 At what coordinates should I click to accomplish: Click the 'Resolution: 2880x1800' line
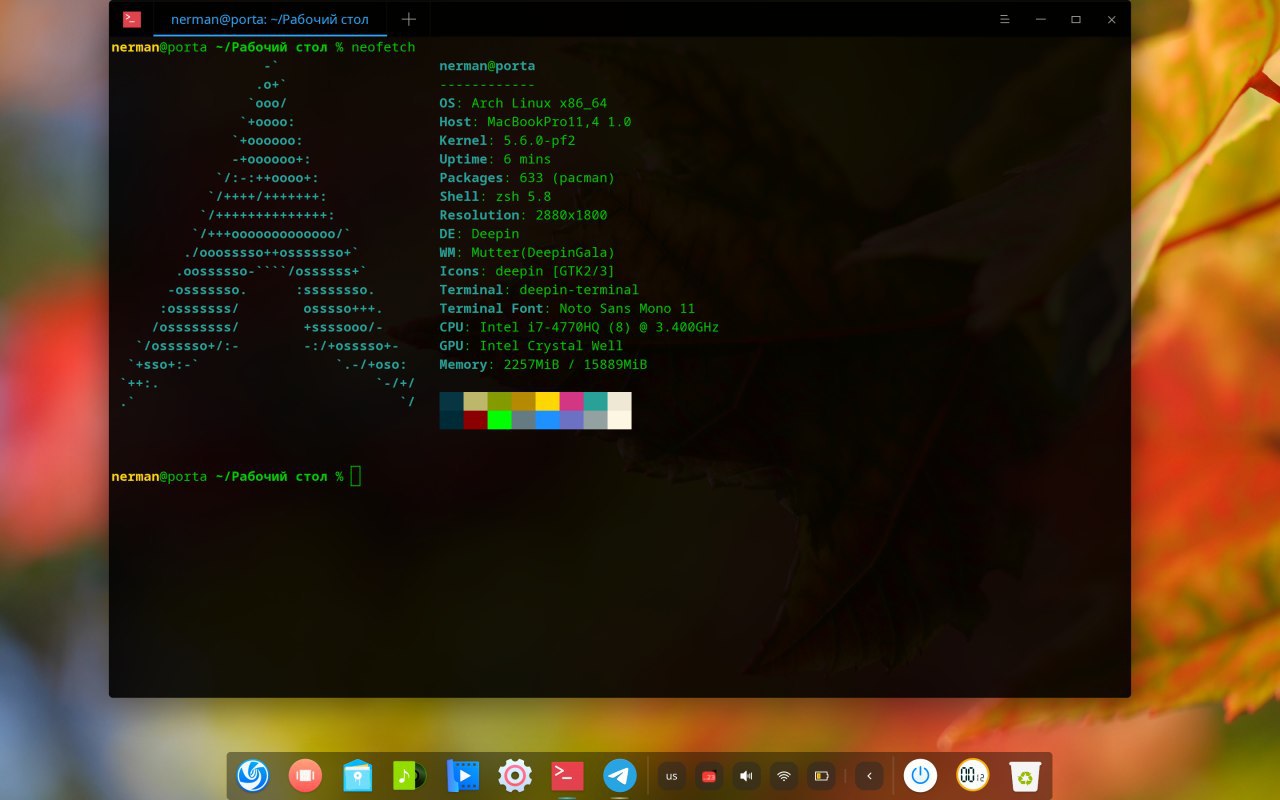(x=523, y=215)
